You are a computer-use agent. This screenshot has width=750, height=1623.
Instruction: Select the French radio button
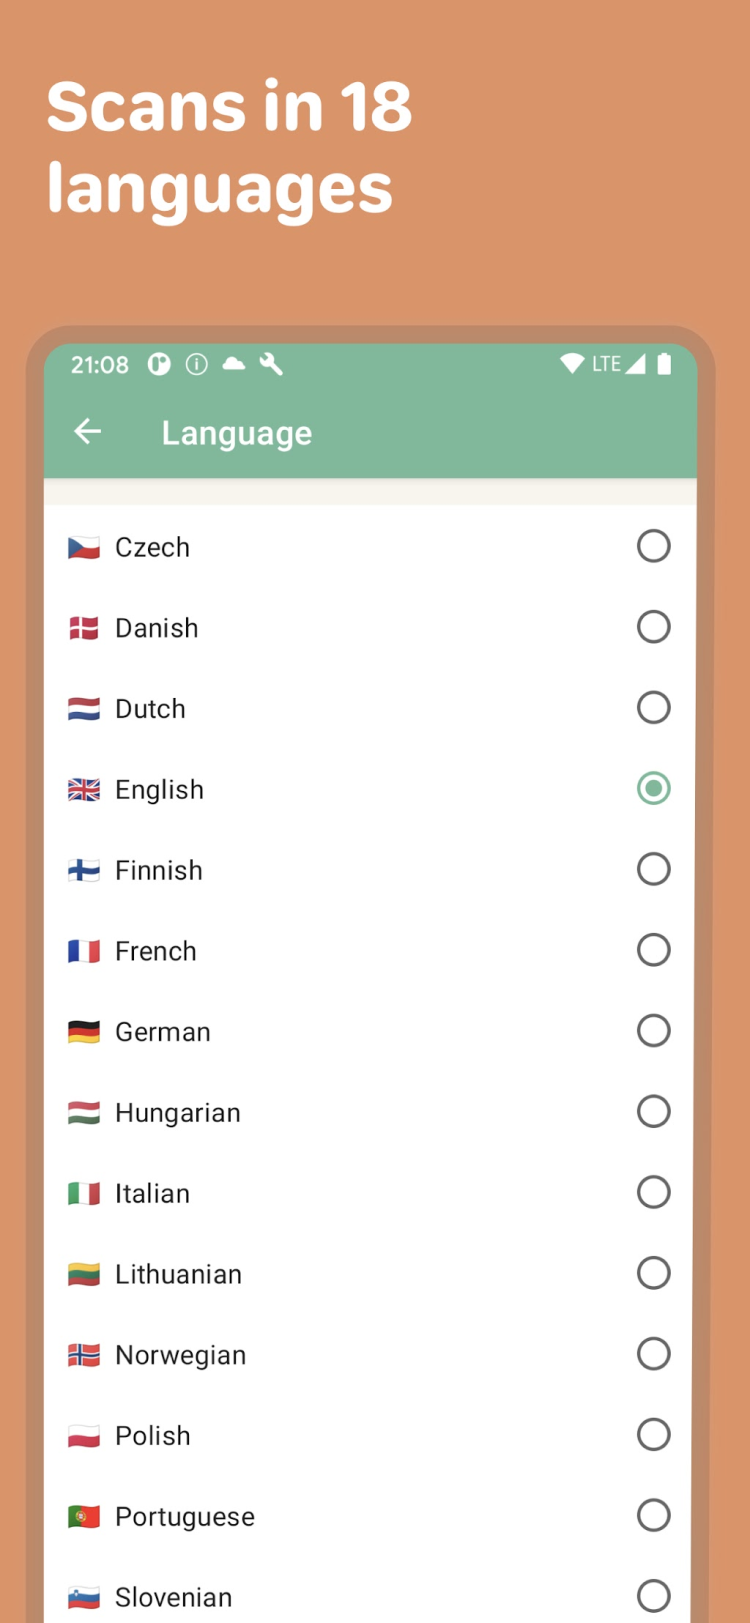coord(653,950)
